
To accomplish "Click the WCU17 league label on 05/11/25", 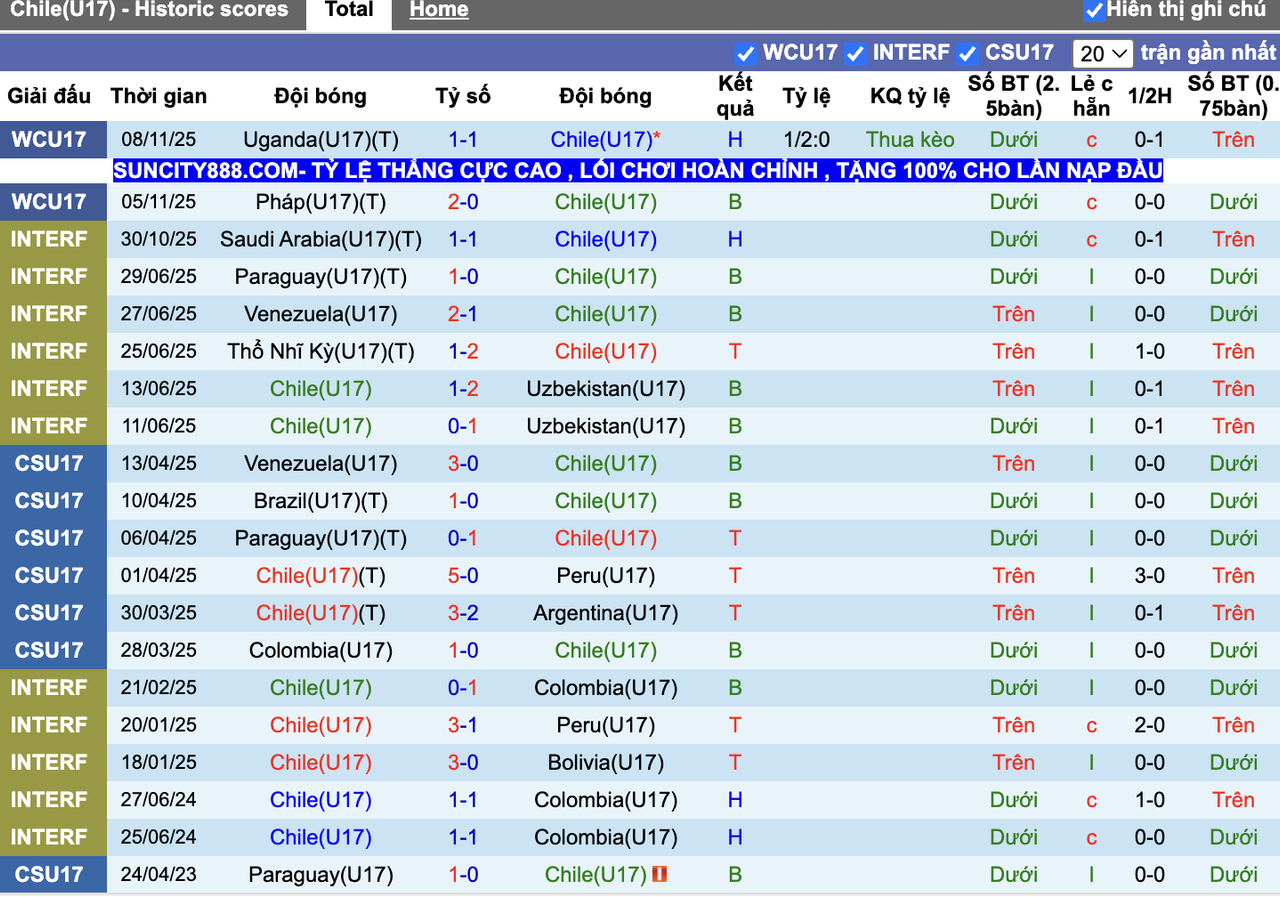I will [49, 202].
